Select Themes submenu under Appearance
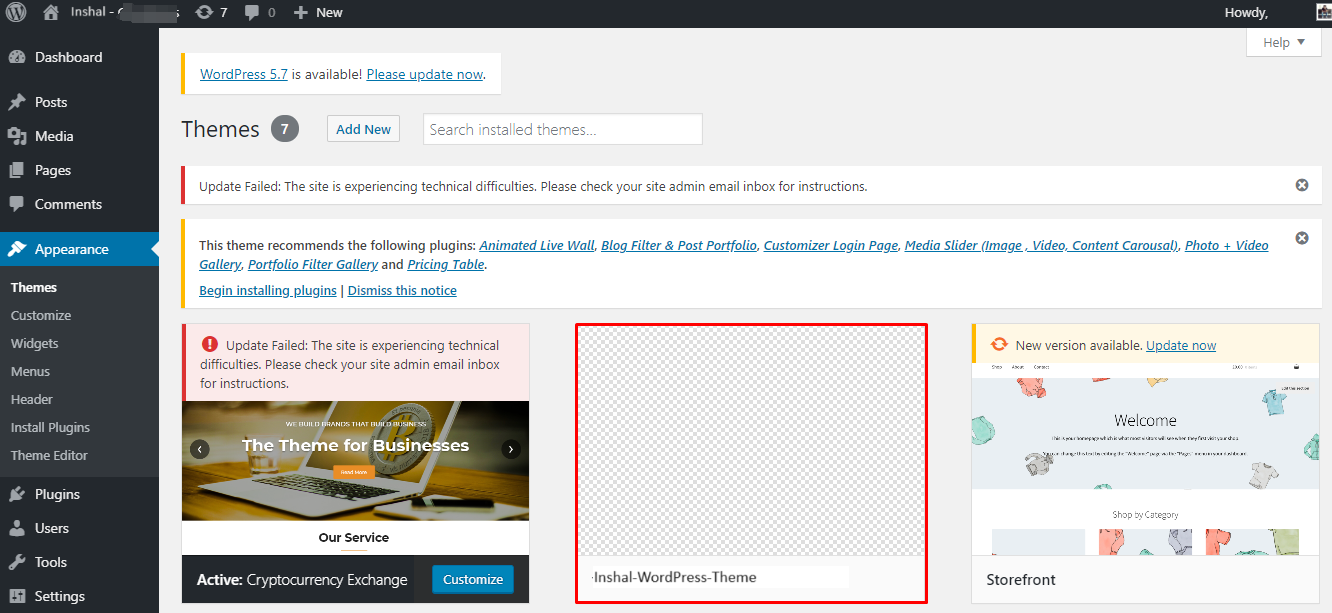1332x613 pixels. point(34,287)
